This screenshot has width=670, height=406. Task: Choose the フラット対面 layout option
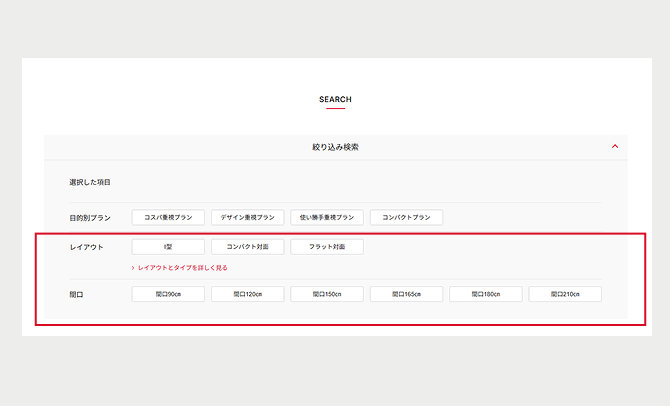tap(327, 247)
